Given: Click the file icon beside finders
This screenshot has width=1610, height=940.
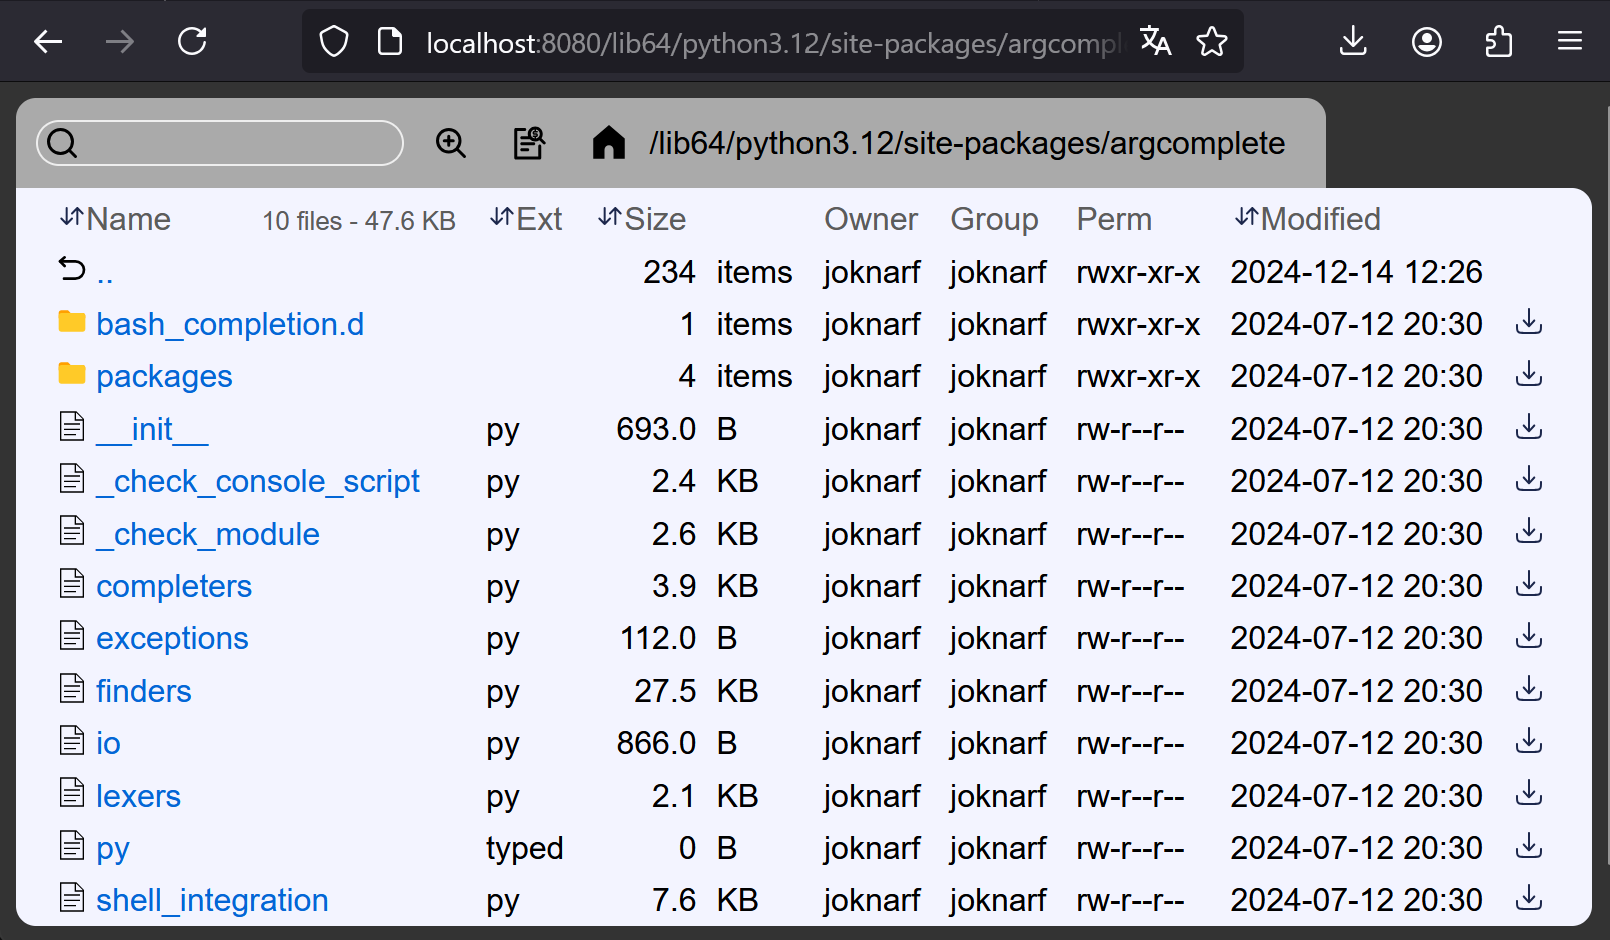Looking at the screenshot, I should tap(72, 688).
